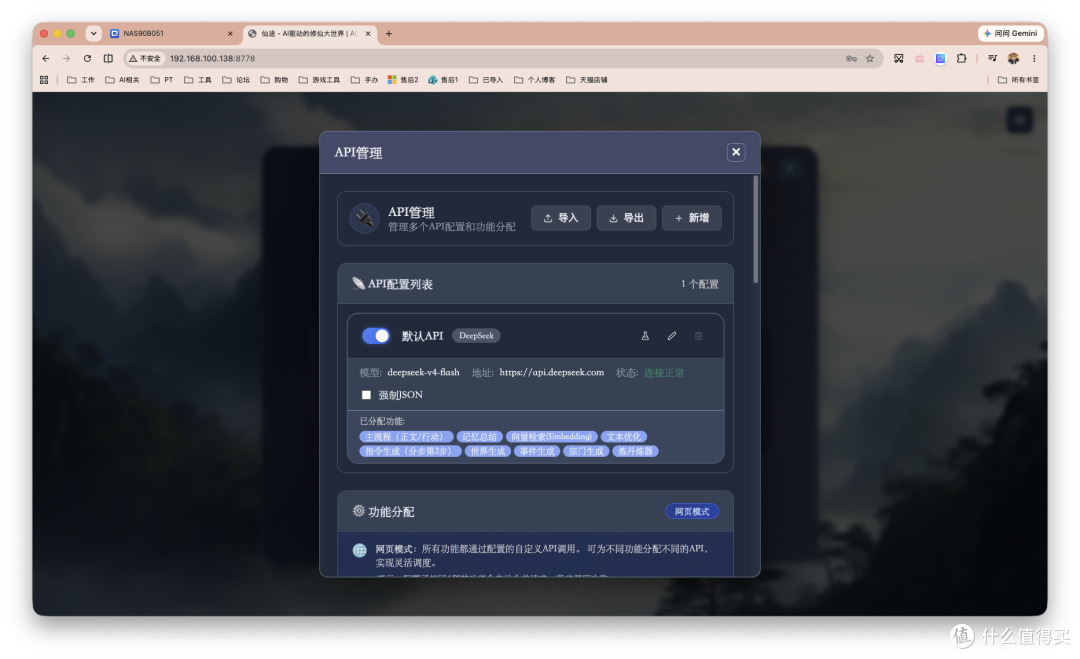
Task: Delete 默认API with the trash icon
Action: (698, 335)
